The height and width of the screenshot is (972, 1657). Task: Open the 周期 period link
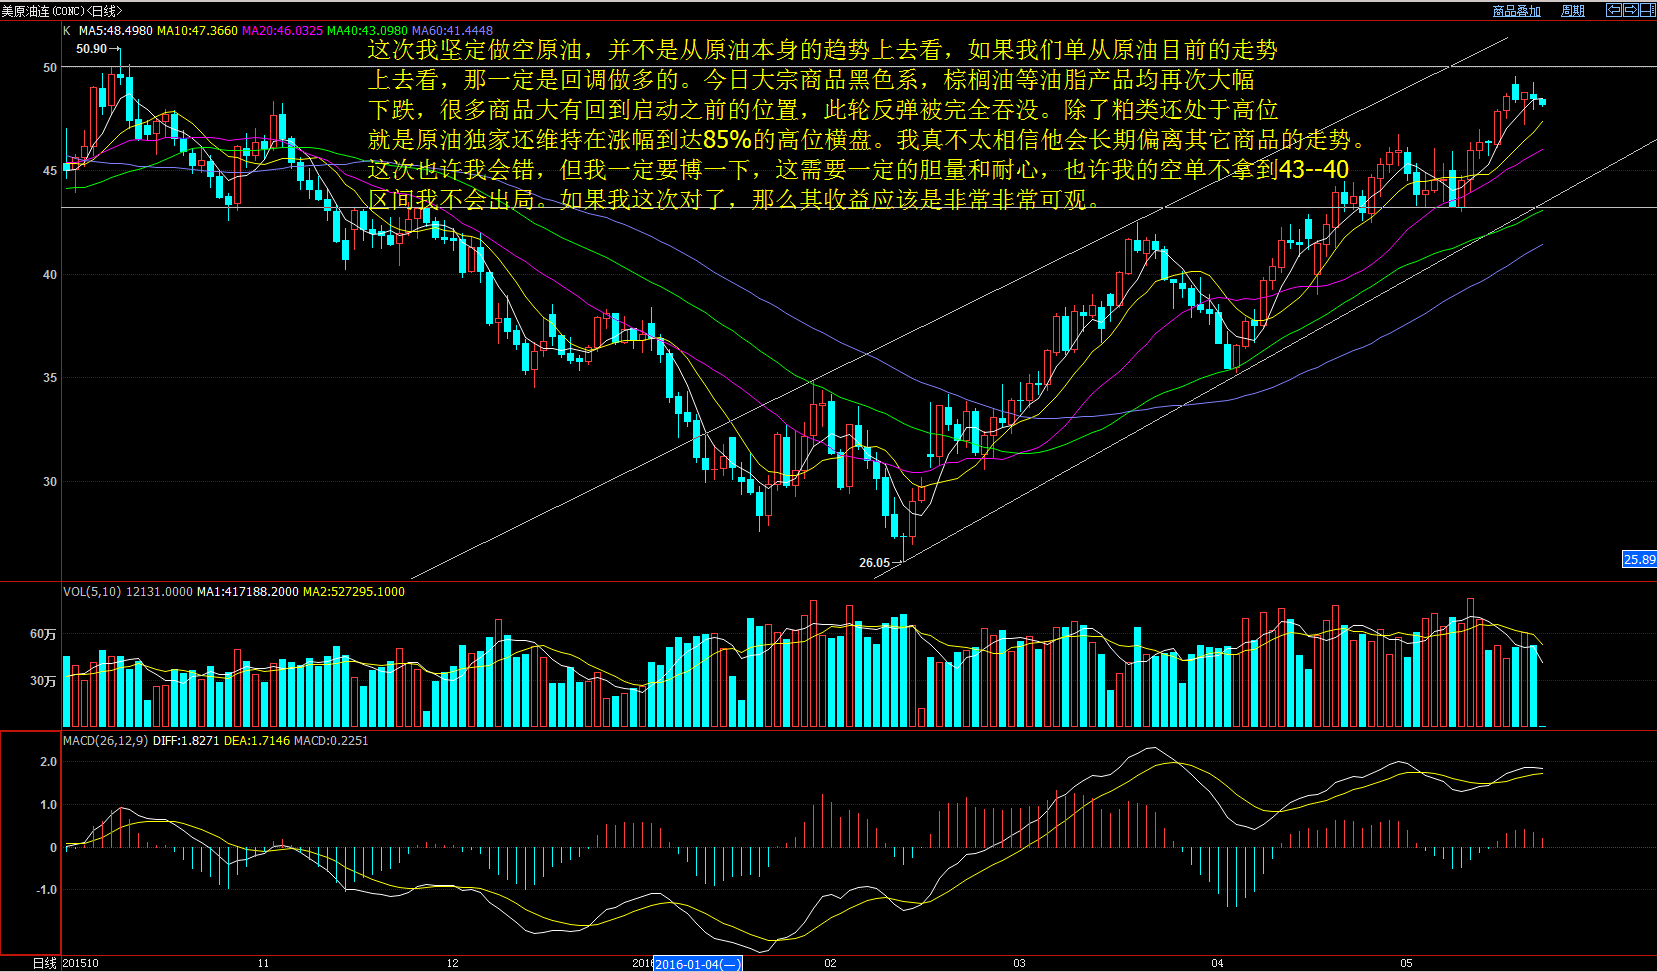[x=1572, y=11]
